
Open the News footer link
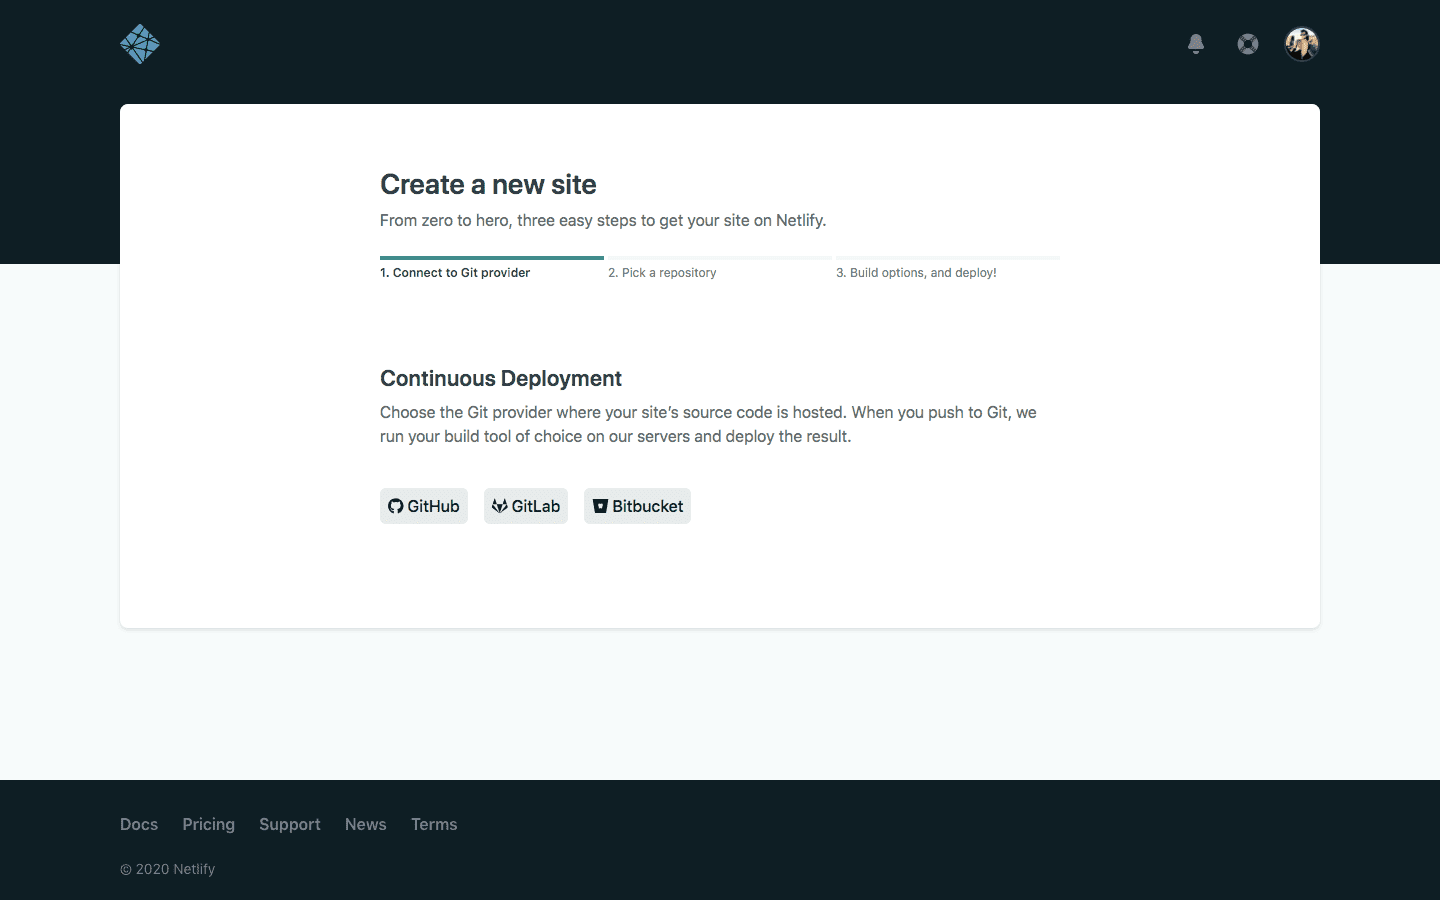(365, 824)
